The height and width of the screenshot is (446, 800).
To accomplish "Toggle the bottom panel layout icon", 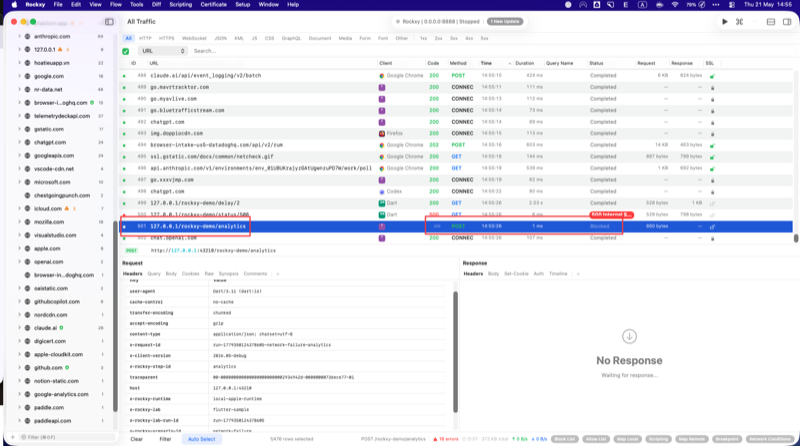I will 771,21.
